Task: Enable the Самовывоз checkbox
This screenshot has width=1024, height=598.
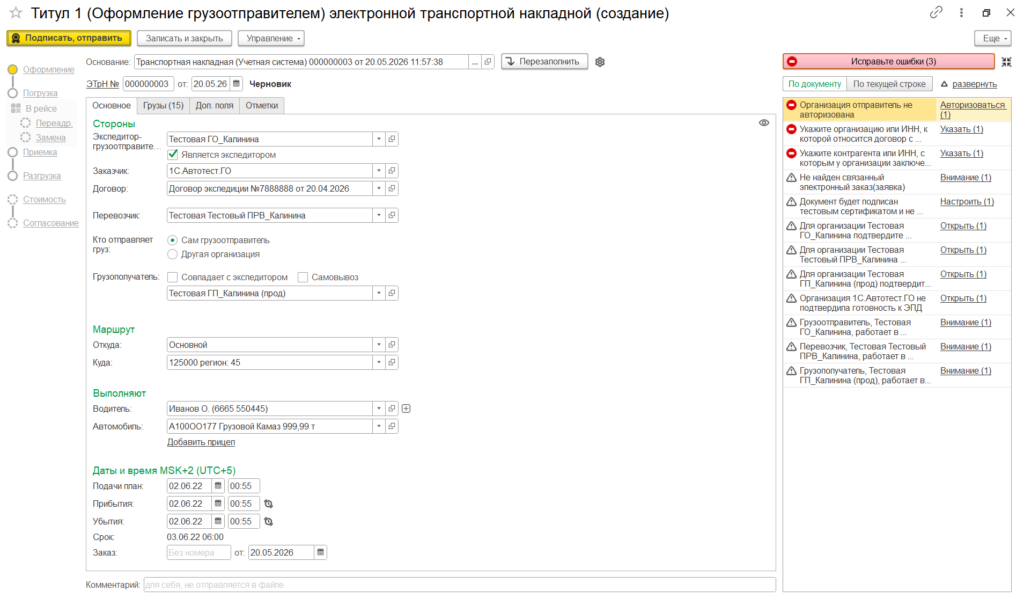Action: pos(302,277)
